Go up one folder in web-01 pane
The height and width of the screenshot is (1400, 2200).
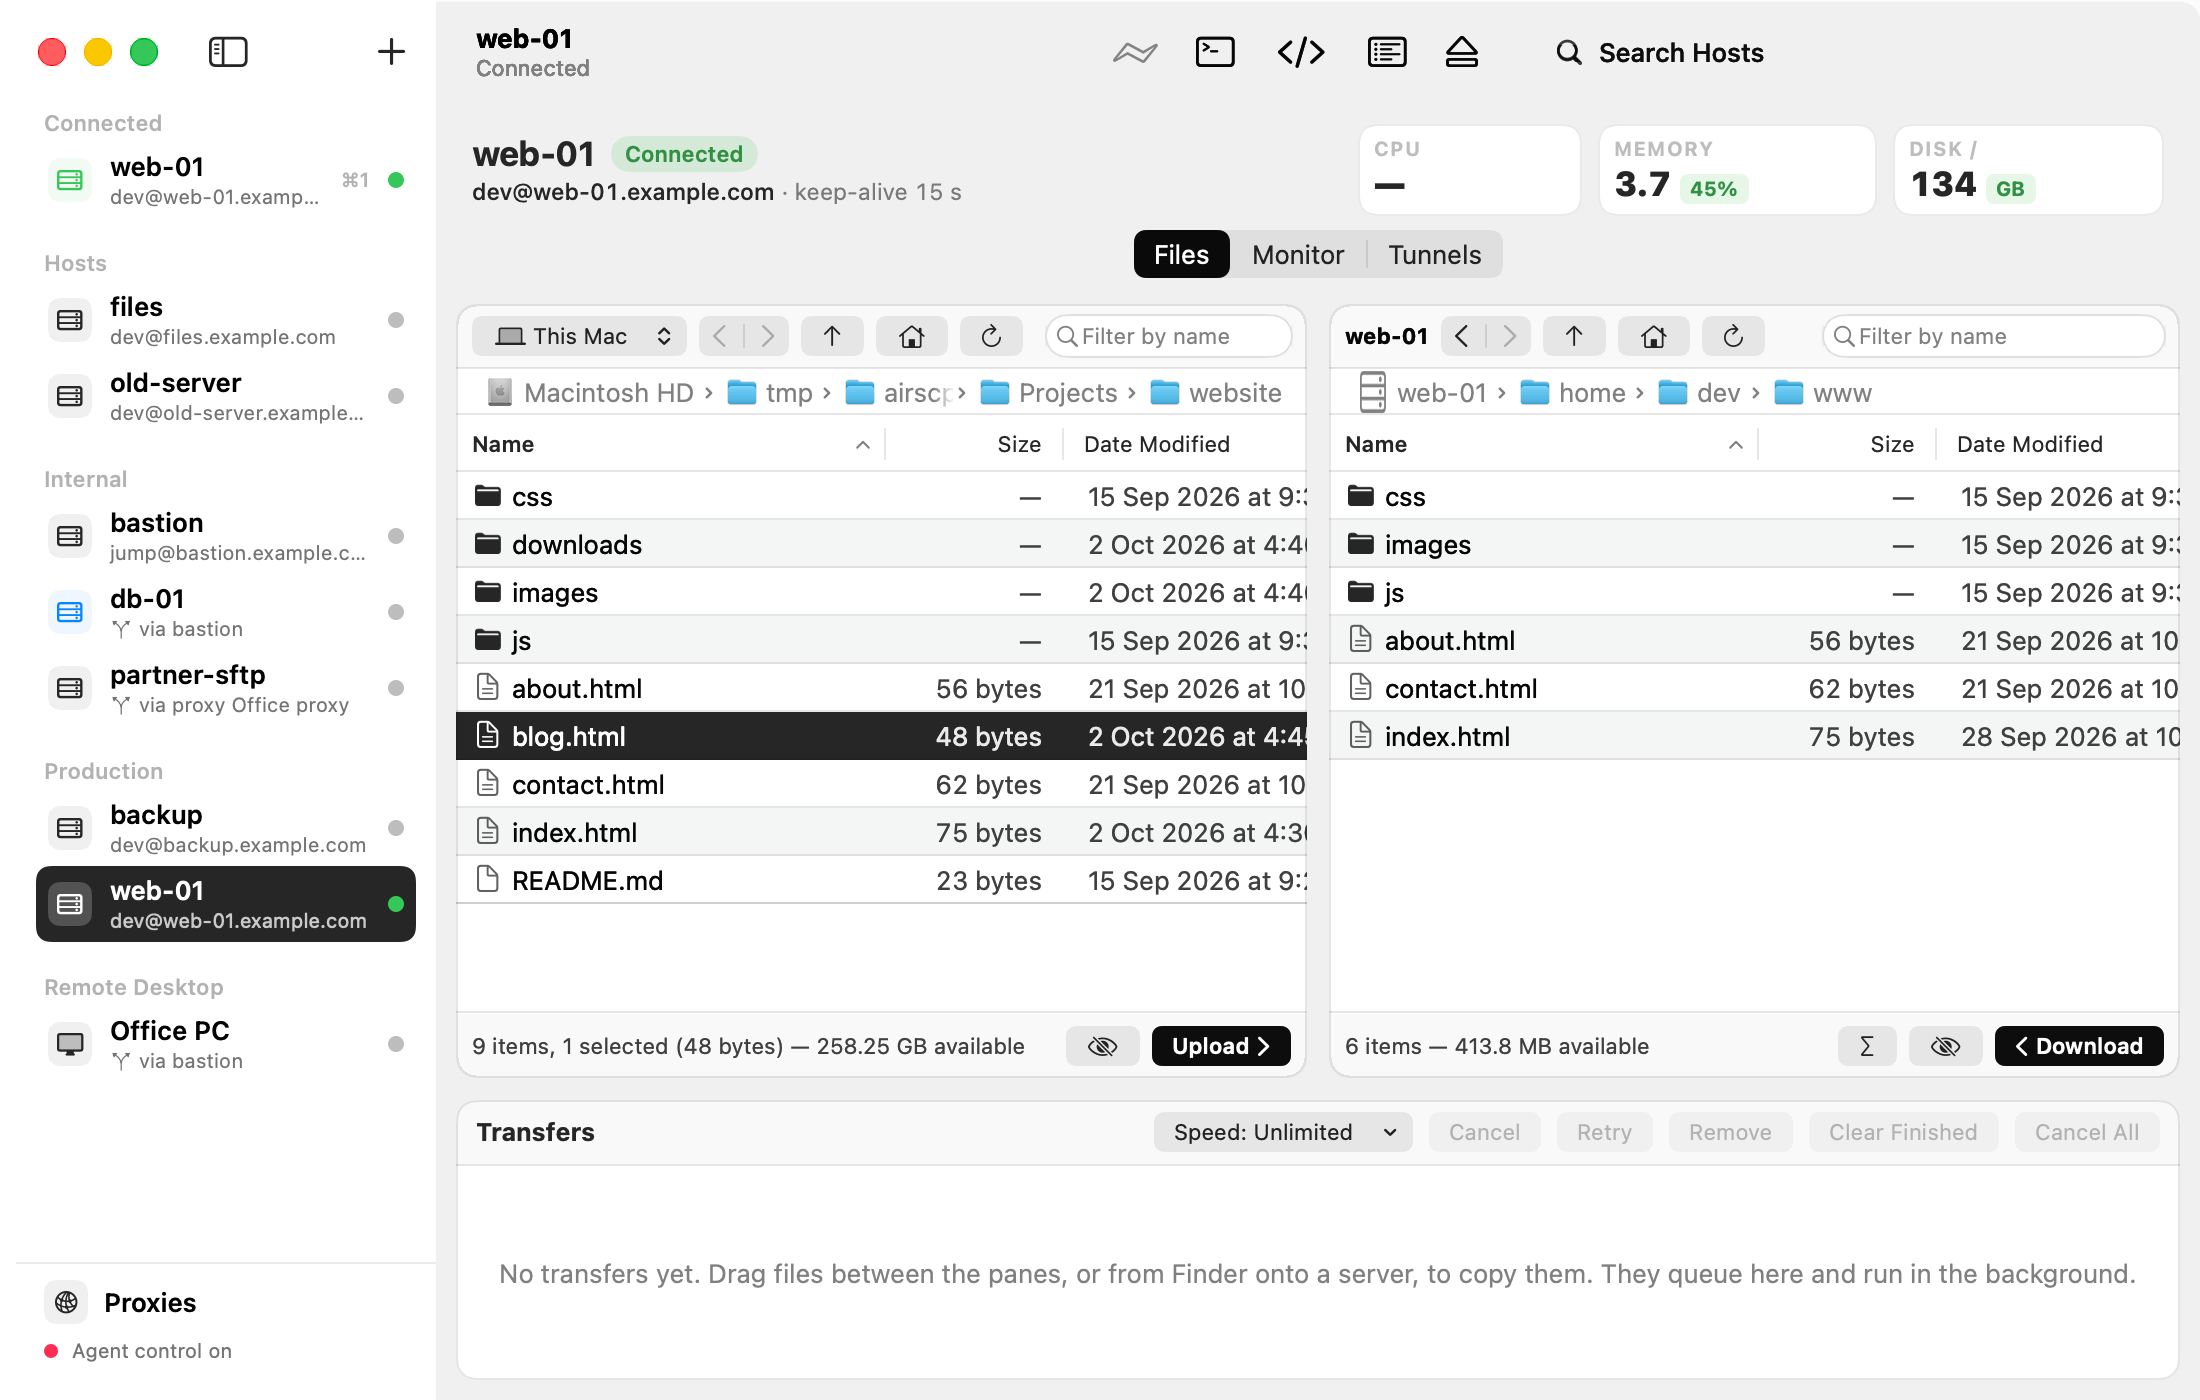1574,336
